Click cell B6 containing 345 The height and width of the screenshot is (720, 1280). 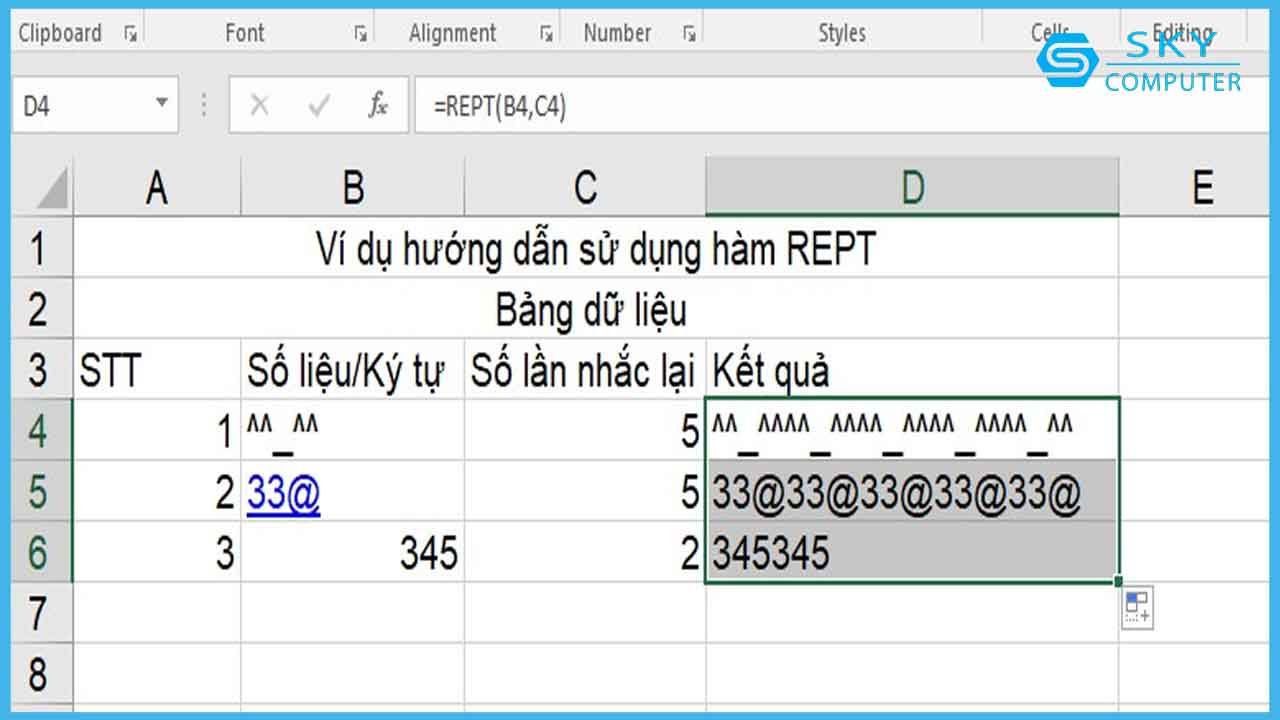353,553
